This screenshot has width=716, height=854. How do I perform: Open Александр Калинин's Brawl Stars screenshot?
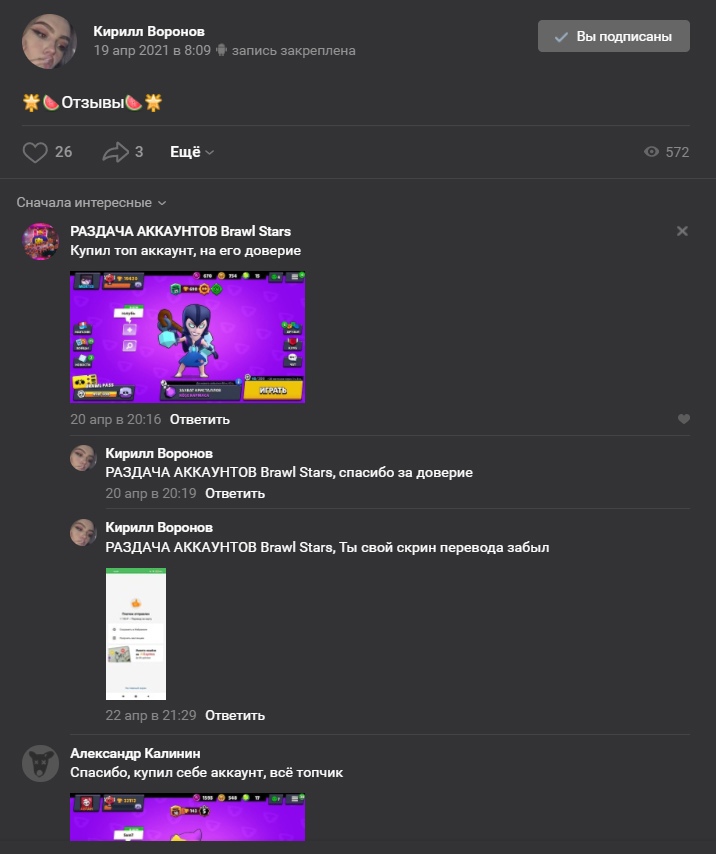tap(187, 817)
